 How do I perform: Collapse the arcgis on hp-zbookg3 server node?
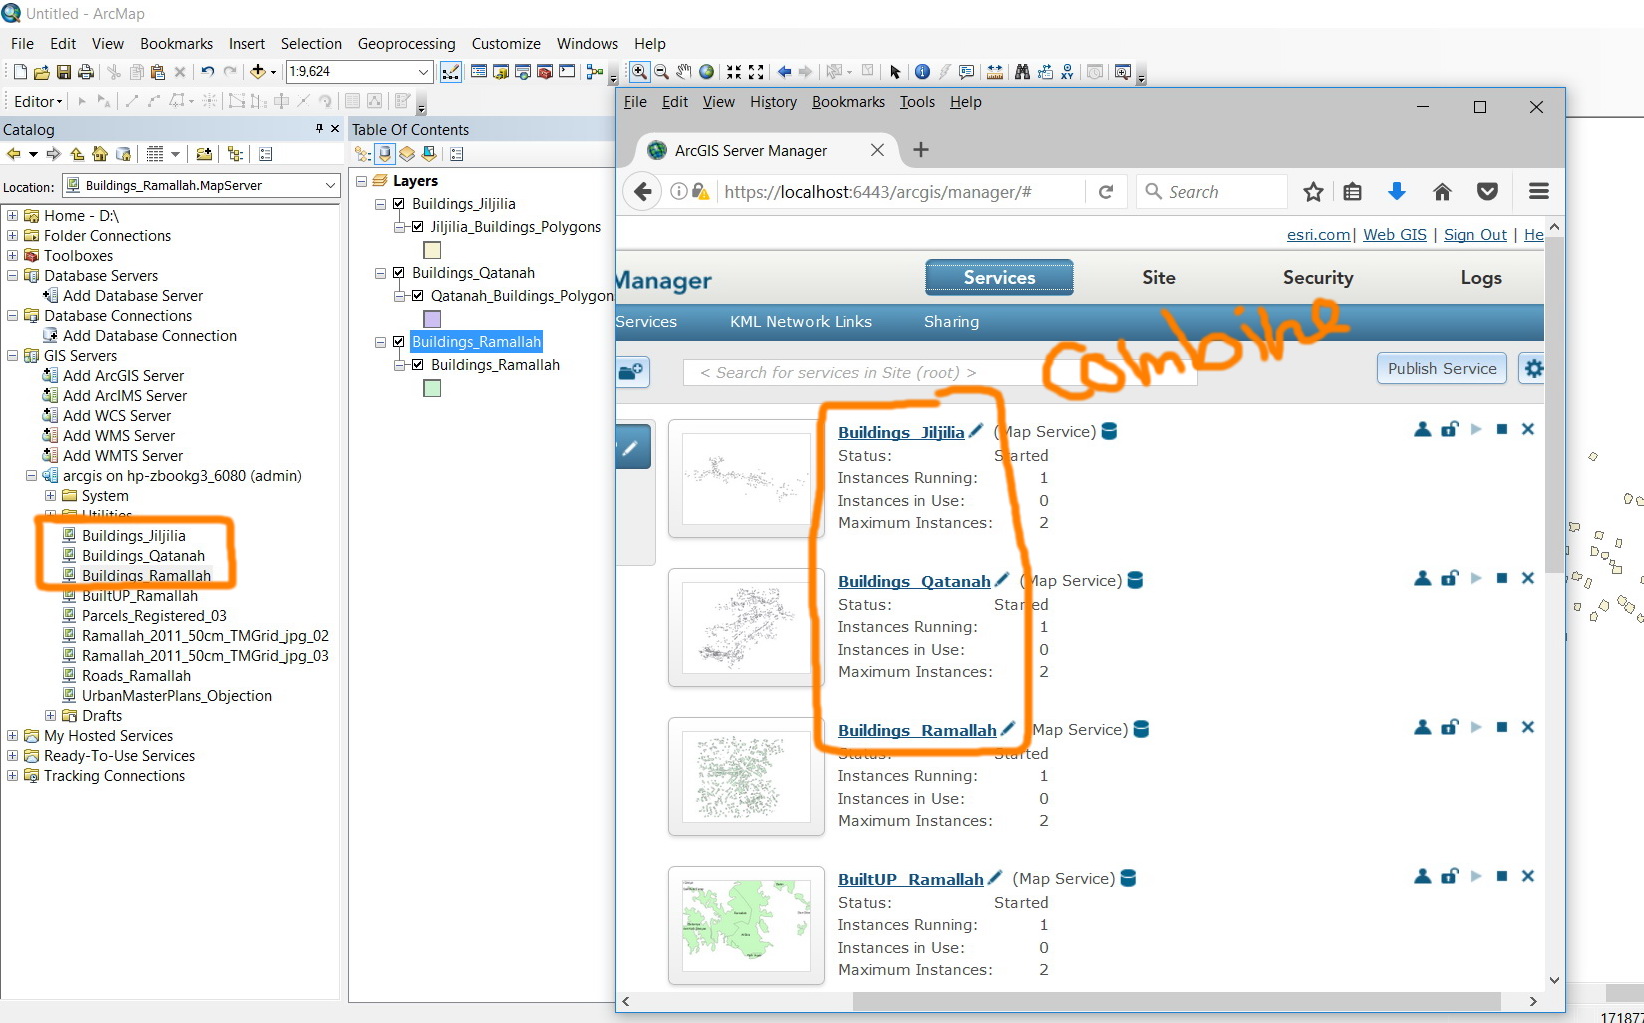[31, 476]
